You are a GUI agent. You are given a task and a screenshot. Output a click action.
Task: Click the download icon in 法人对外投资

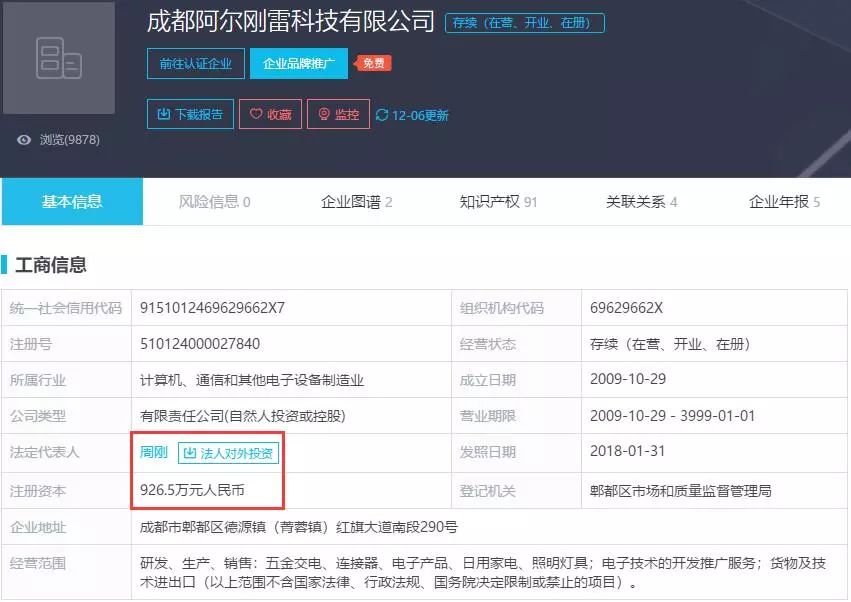pyautogui.click(x=189, y=453)
